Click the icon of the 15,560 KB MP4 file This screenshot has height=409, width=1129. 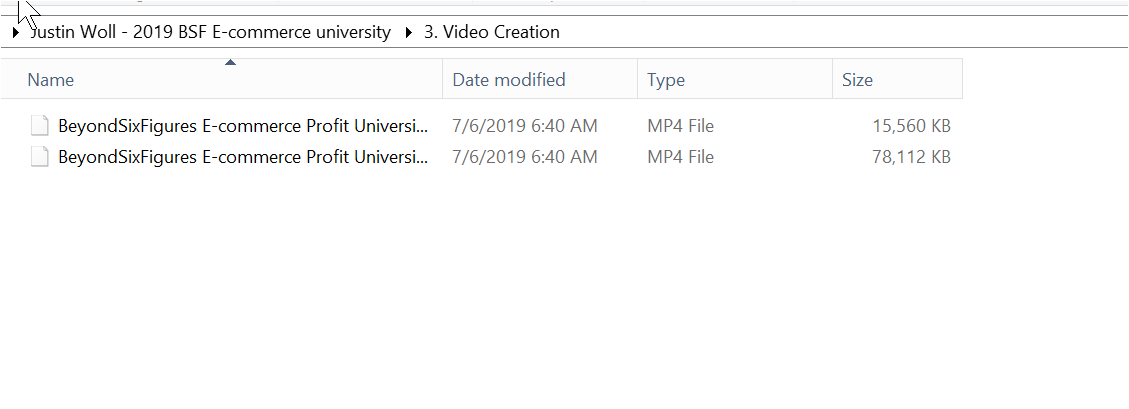40,126
